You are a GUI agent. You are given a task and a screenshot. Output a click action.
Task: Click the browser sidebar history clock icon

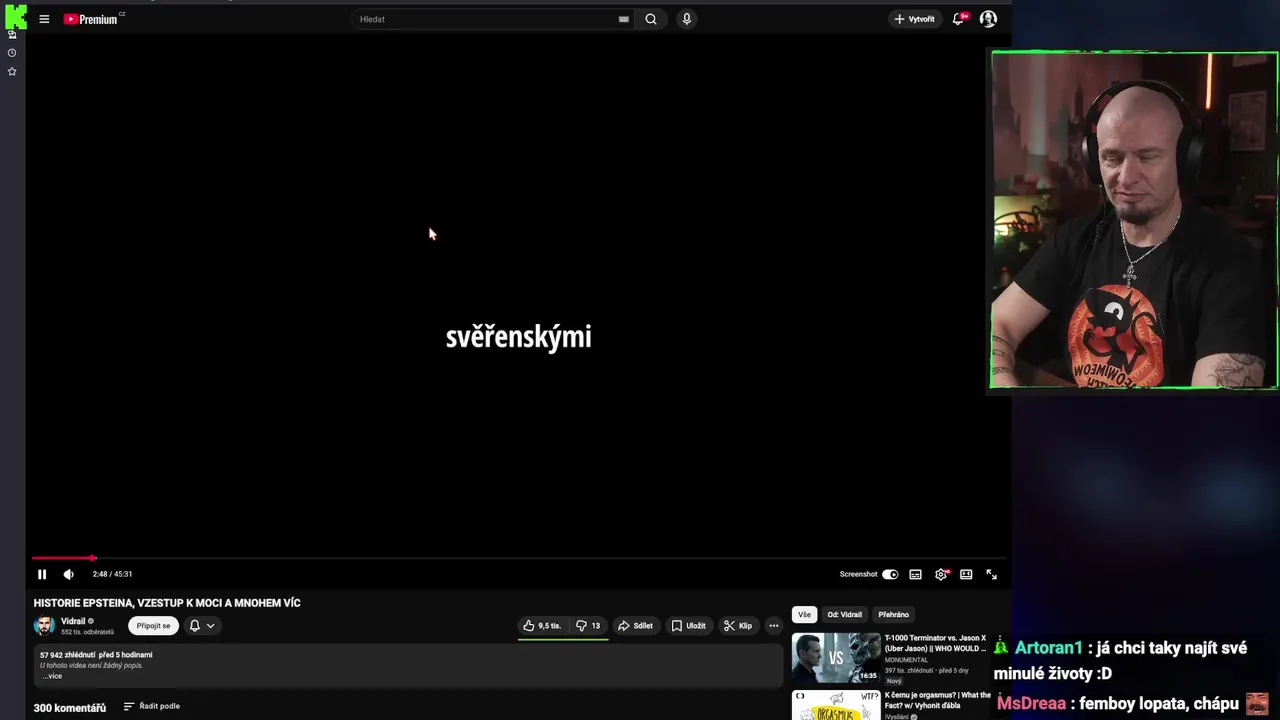12,53
